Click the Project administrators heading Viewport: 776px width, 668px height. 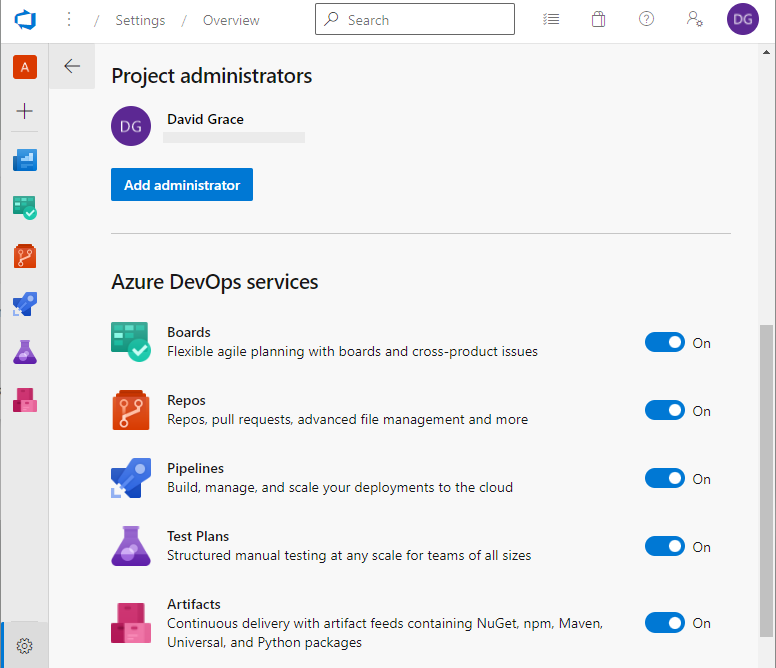[x=211, y=76]
